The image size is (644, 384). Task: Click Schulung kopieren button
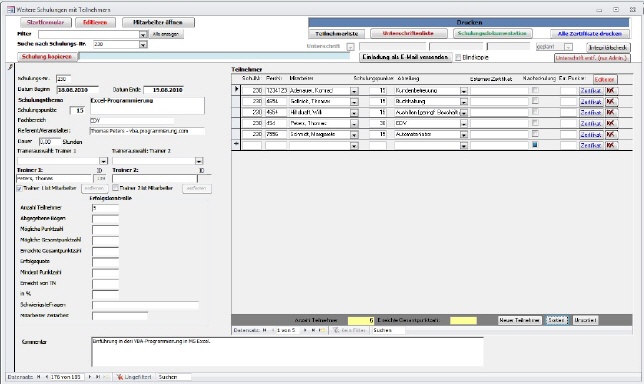[47, 57]
